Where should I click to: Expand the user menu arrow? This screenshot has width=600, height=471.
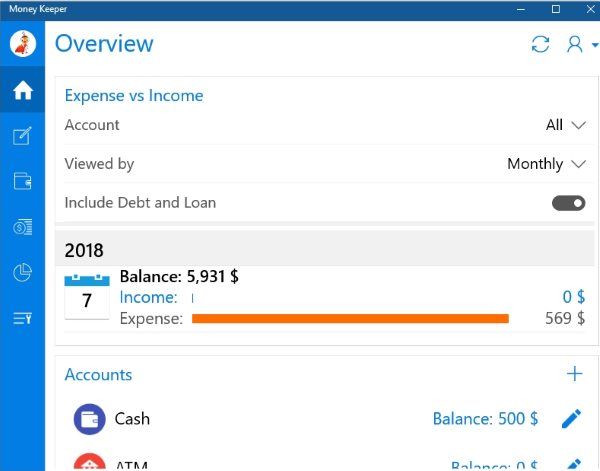pos(595,45)
